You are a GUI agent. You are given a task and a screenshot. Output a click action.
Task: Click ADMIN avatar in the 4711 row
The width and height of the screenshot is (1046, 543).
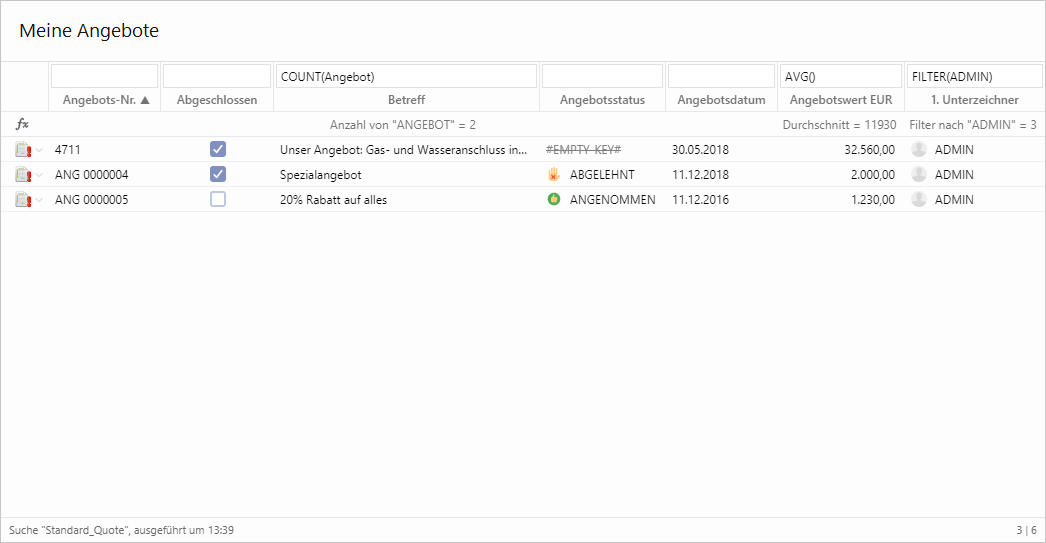click(919, 150)
